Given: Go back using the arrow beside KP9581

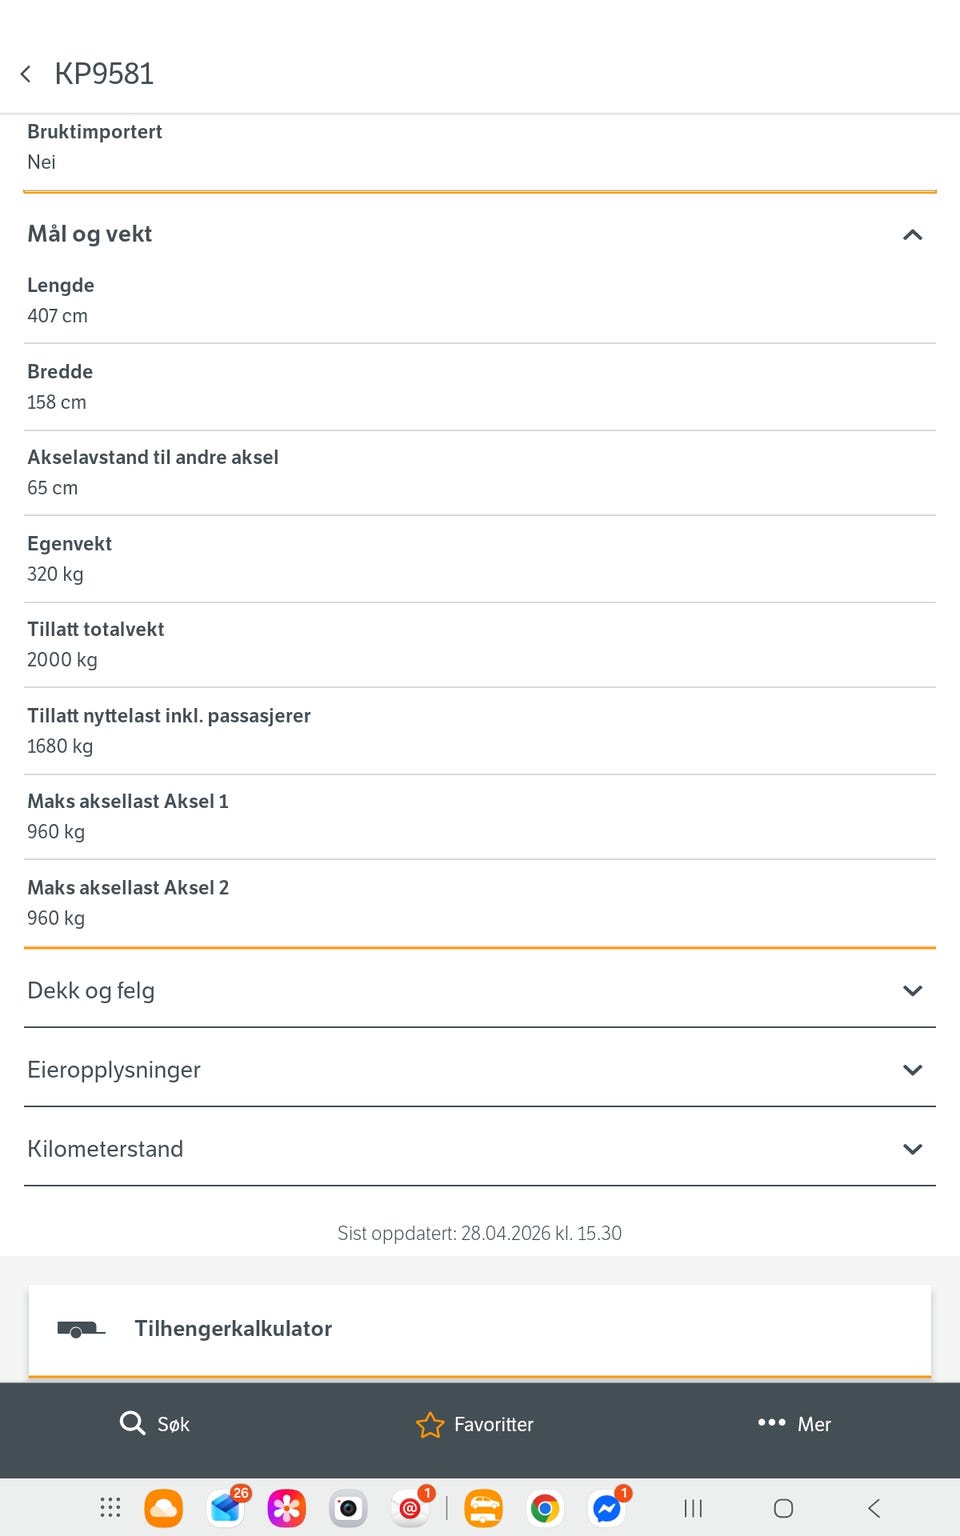Looking at the screenshot, I should tap(26, 74).
